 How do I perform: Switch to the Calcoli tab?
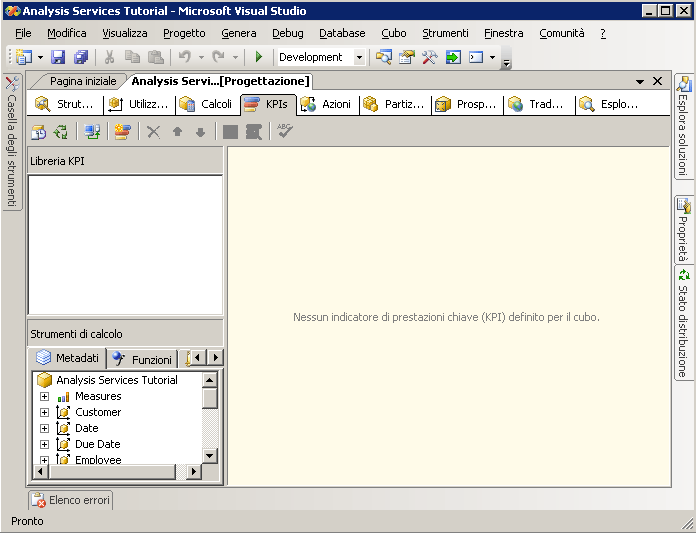[206, 104]
